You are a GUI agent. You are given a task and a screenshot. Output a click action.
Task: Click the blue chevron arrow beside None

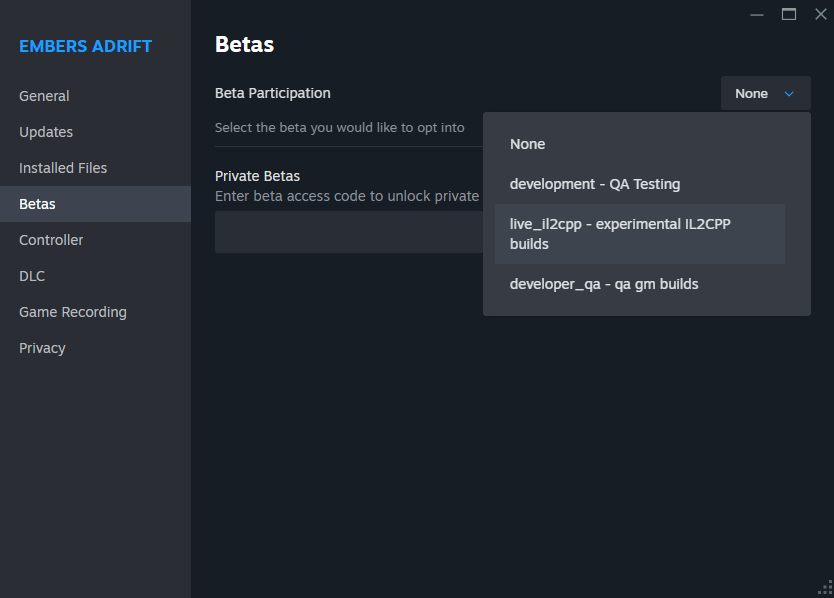789,94
